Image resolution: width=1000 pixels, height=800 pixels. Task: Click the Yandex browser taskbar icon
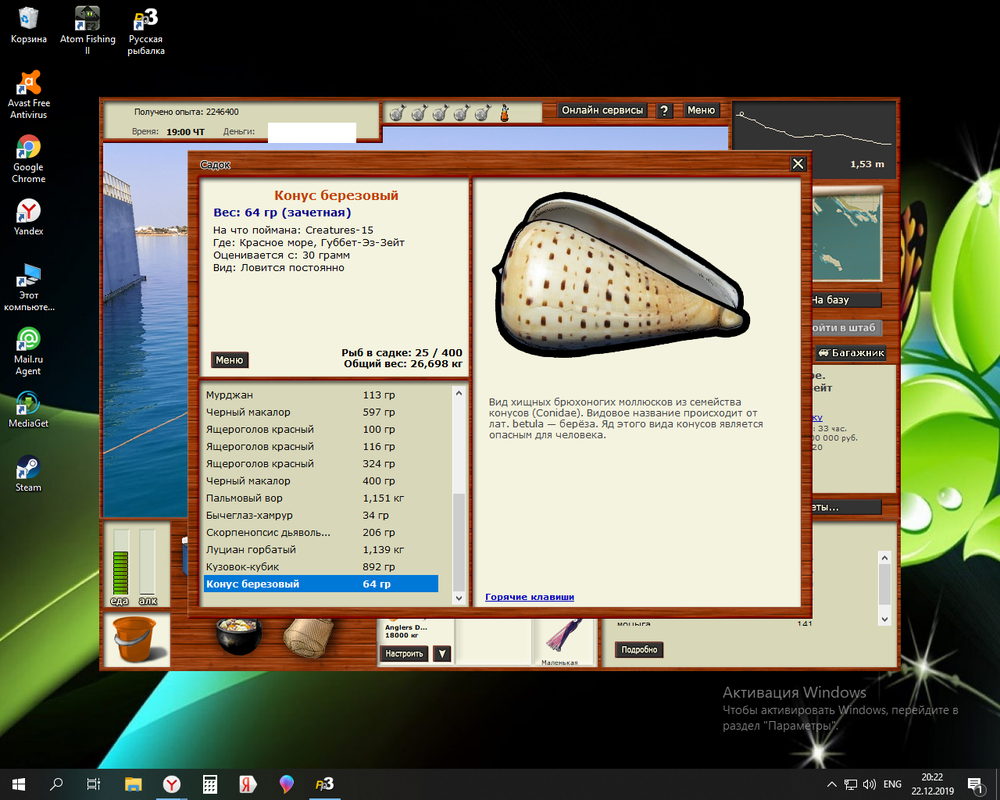point(172,784)
